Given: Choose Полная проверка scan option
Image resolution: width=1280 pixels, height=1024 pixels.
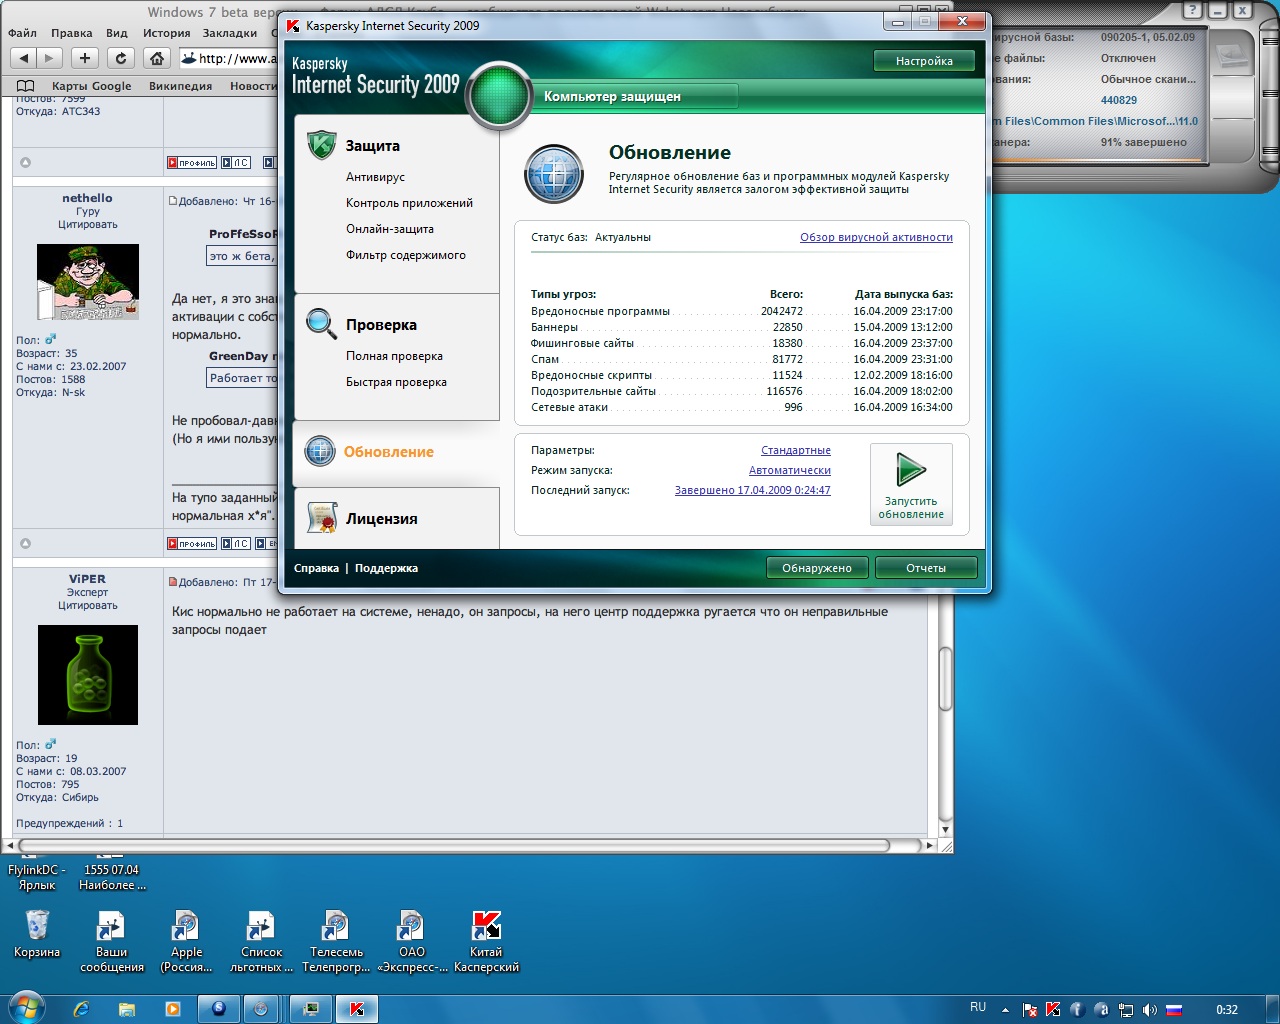Looking at the screenshot, I should (394, 356).
